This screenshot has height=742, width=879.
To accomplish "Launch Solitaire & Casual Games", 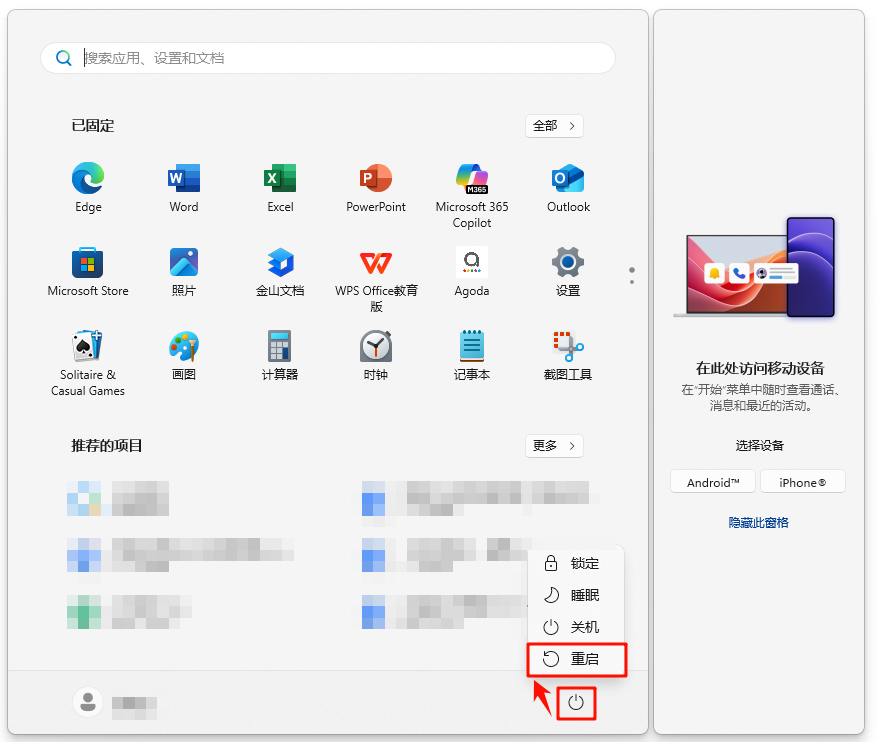I will point(88,348).
